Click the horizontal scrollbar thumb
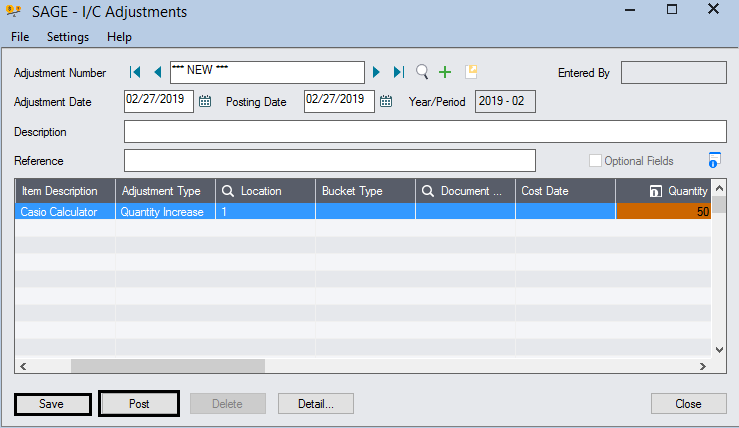 tap(168, 366)
